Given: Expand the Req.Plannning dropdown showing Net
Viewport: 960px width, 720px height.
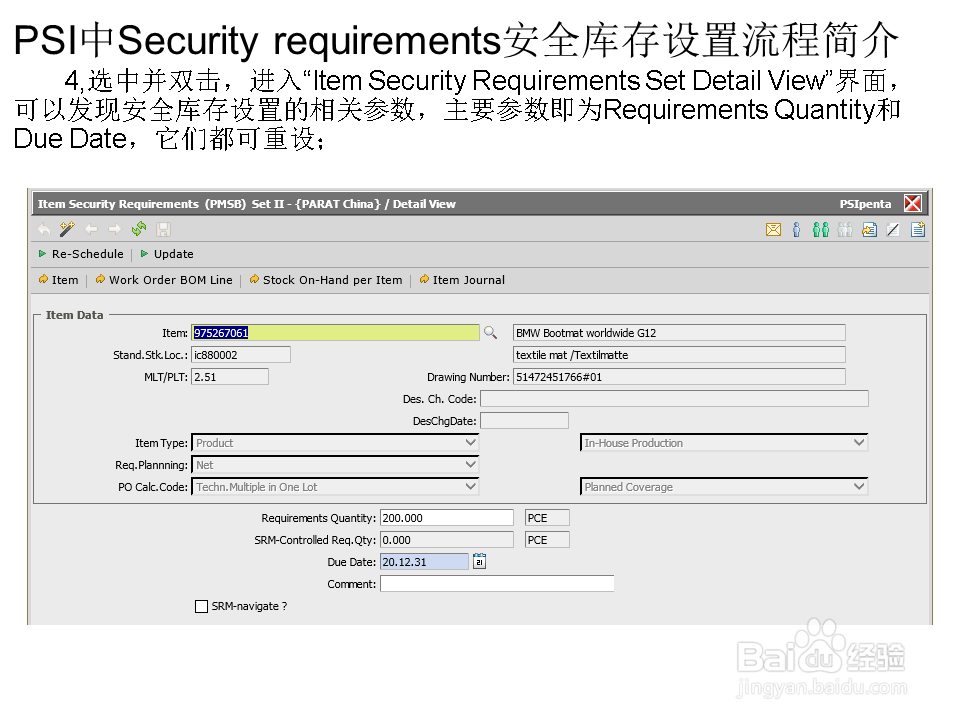Looking at the screenshot, I should pyautogui.click(x=335, y=465).
